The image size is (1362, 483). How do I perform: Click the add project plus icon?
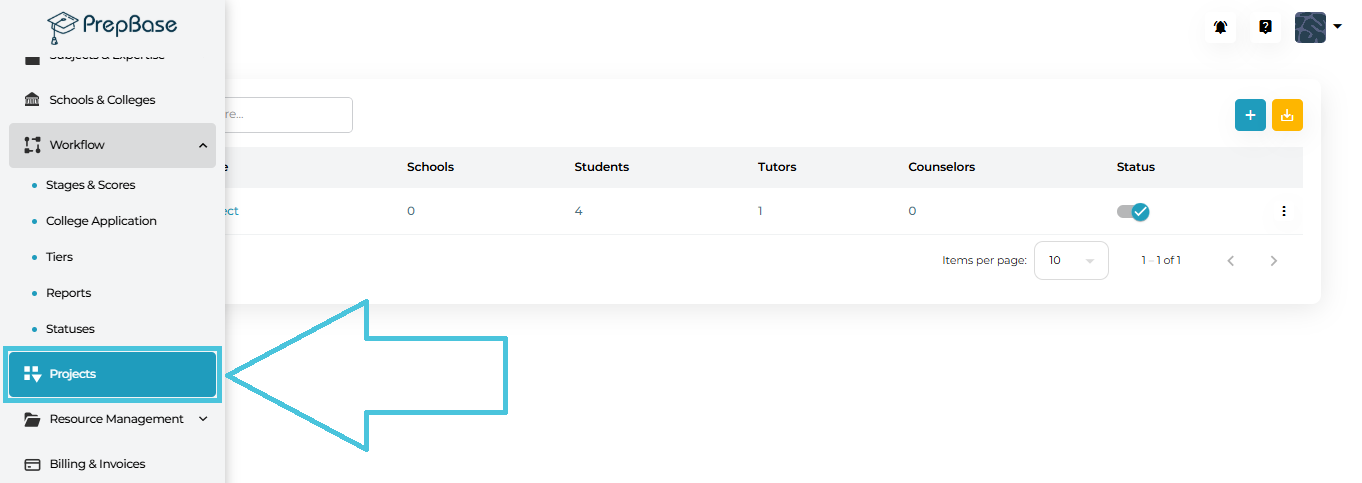(x=1250, y=115)
